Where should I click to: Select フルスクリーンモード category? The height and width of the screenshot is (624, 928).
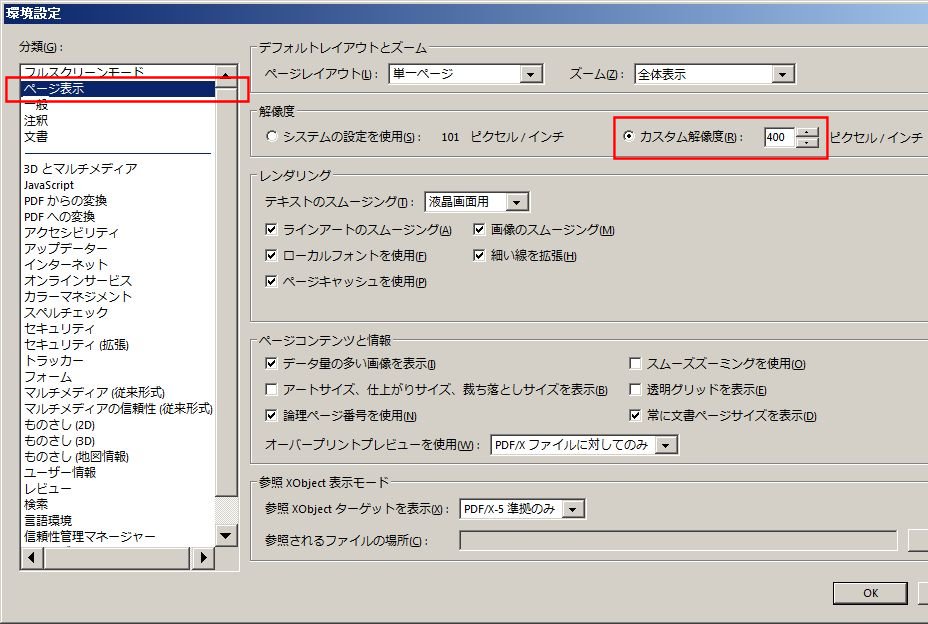tap(84, 72)
